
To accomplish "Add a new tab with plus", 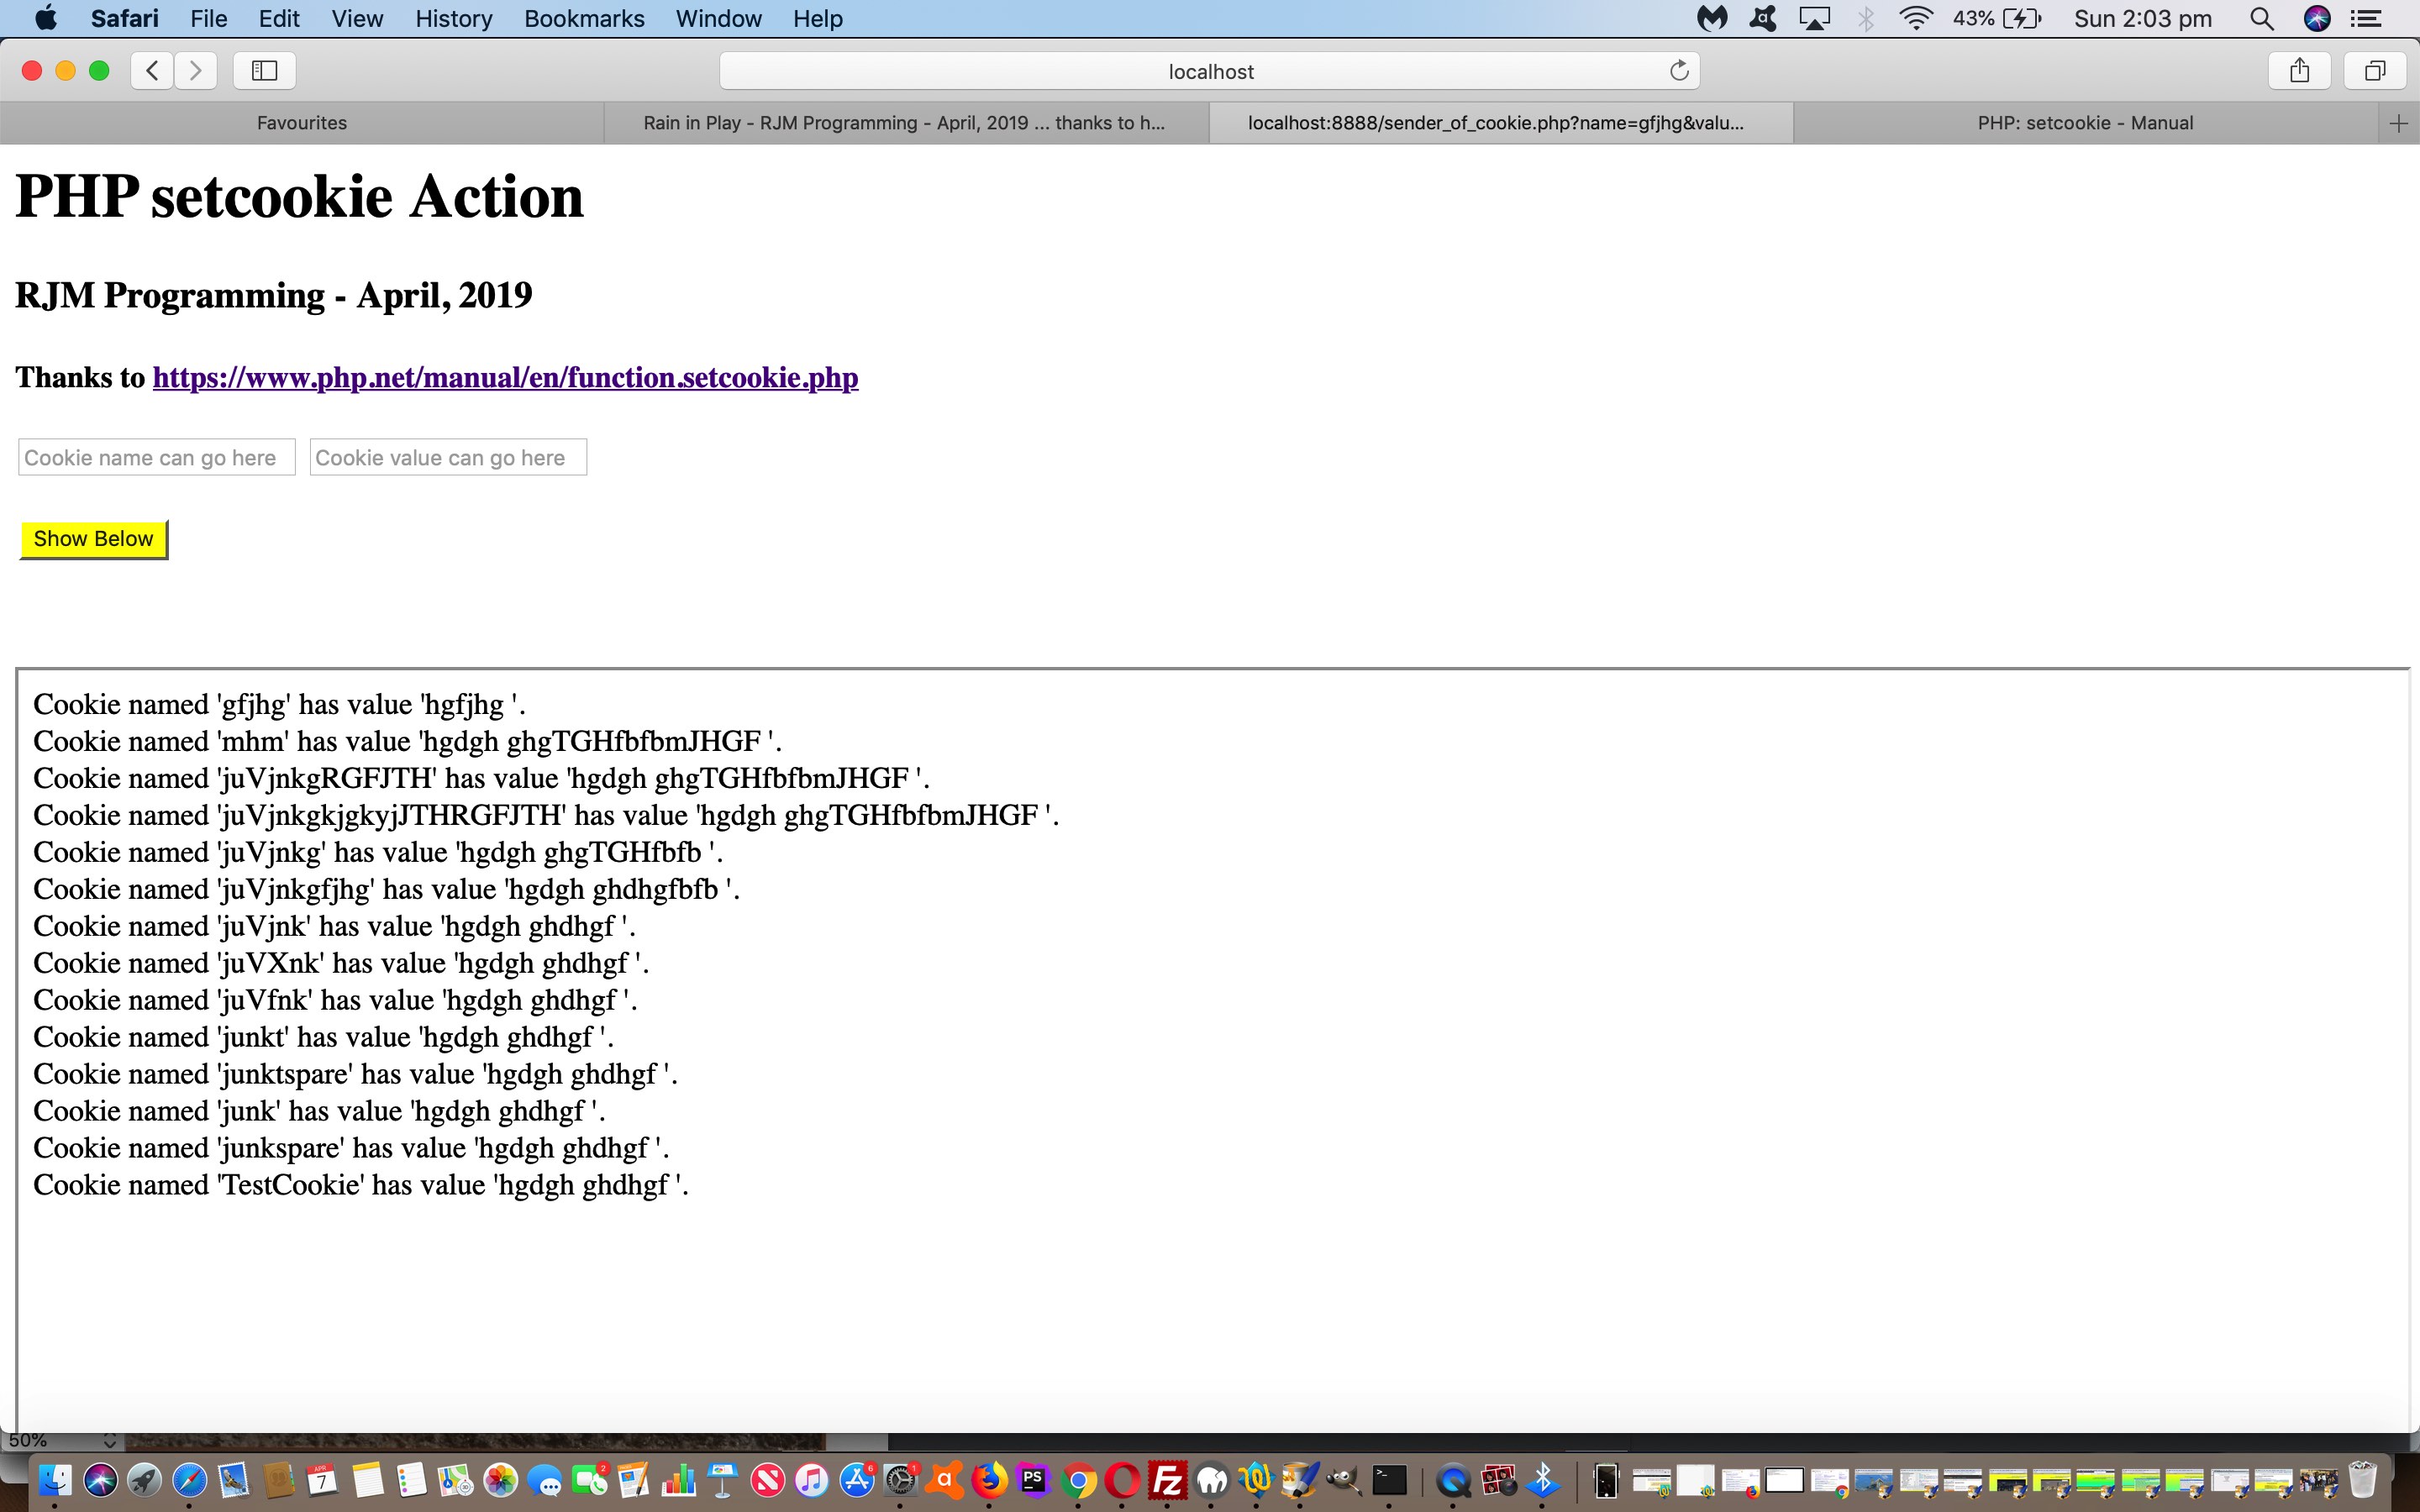I will [x=2398, y=123].
